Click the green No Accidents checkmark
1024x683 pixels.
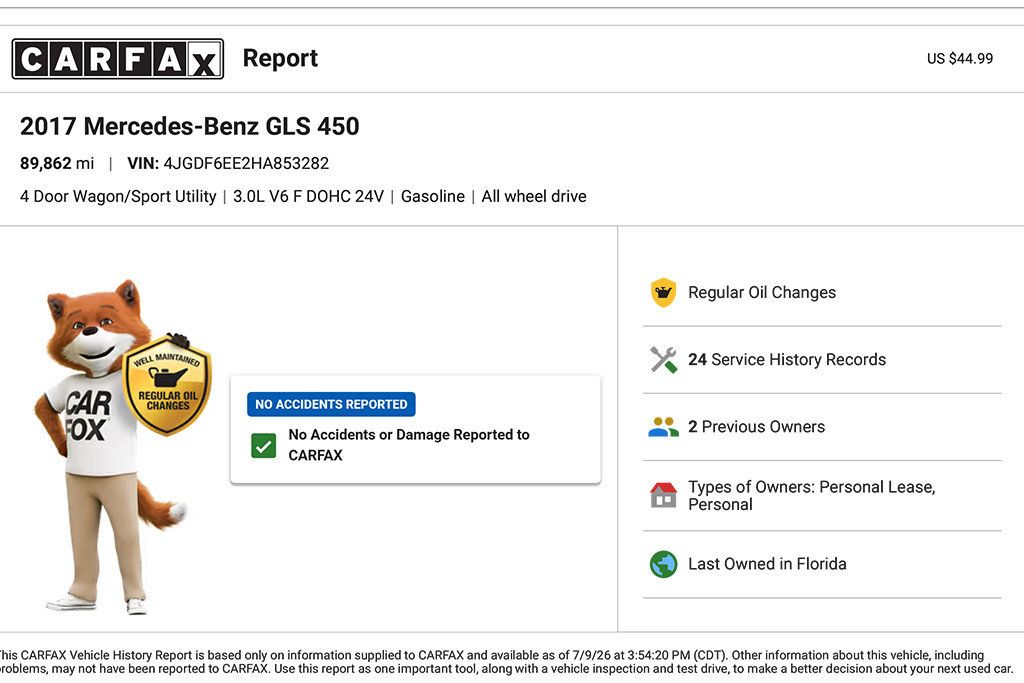263,446
